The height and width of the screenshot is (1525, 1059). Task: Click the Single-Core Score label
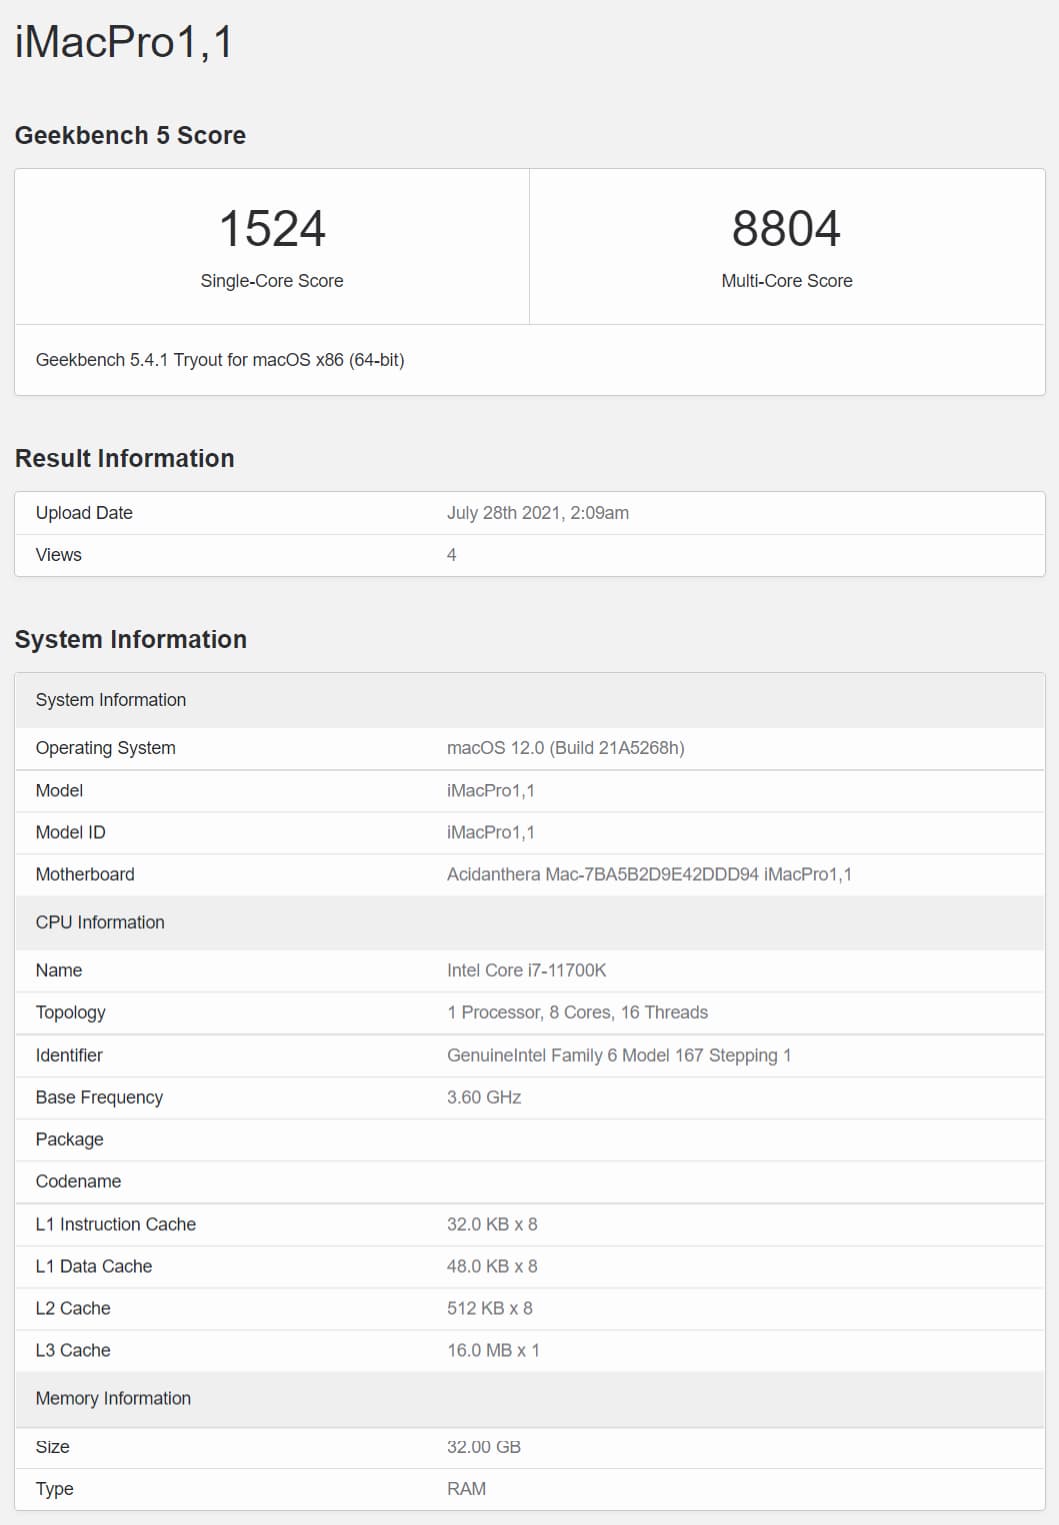(272, 281)
